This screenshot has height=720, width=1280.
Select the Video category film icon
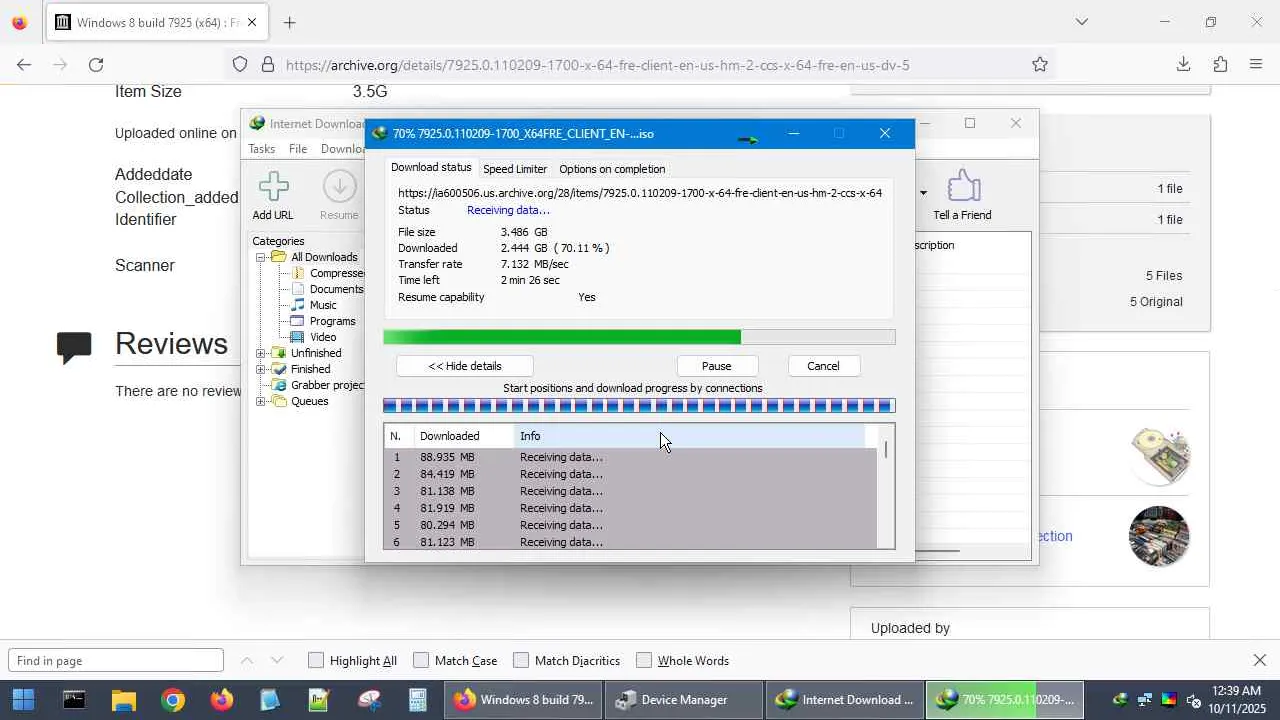tap(297, 337)
